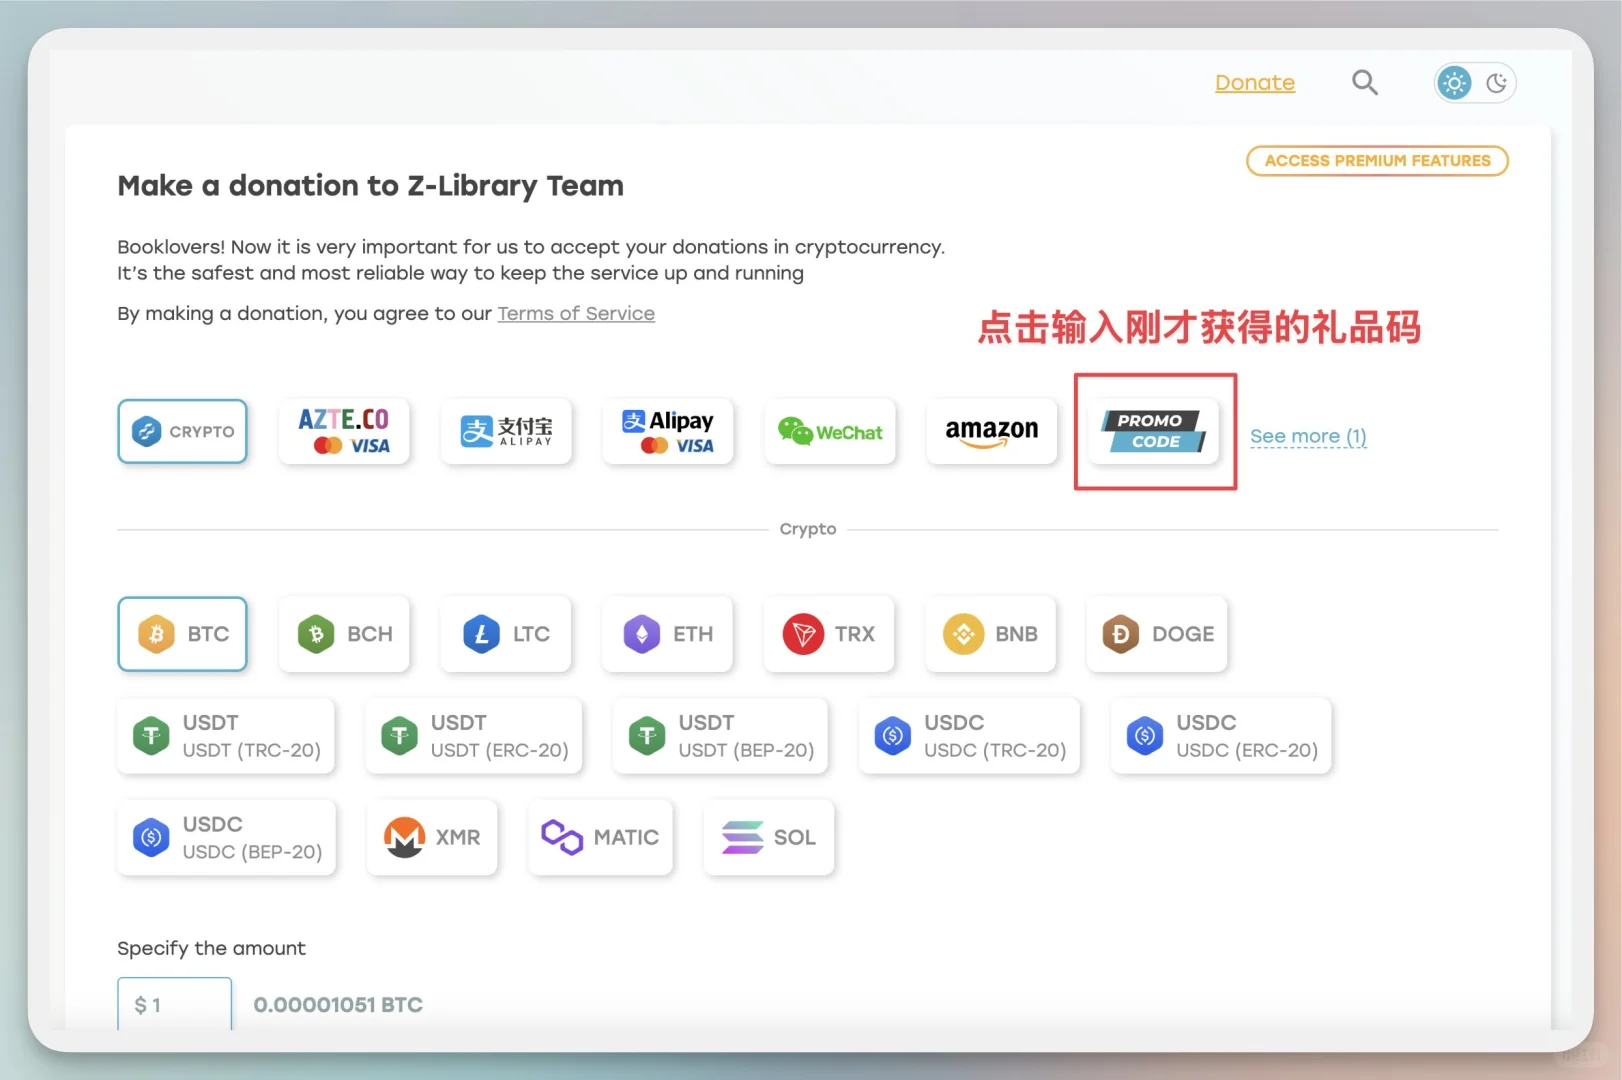Click the donation amount input field
1622x1080 pixels.
tap(175, 1004)
